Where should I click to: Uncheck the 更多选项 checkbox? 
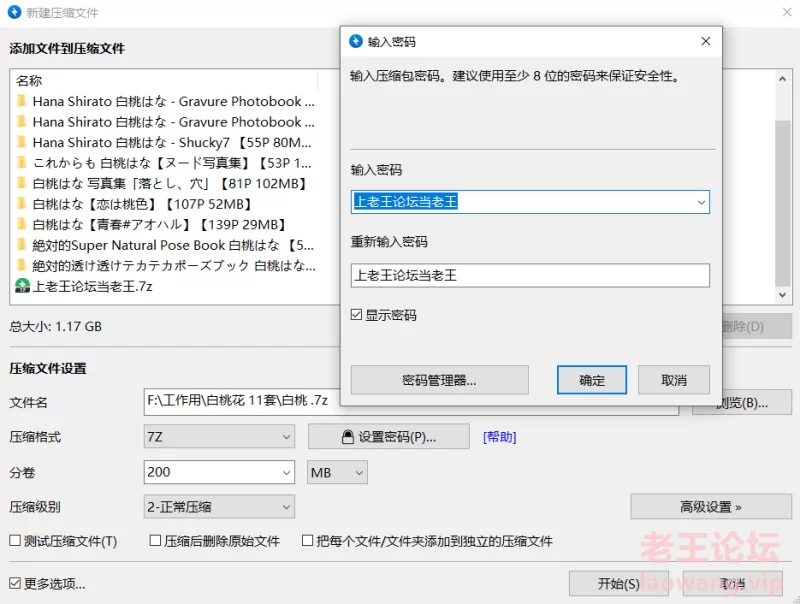click(15, 583)
